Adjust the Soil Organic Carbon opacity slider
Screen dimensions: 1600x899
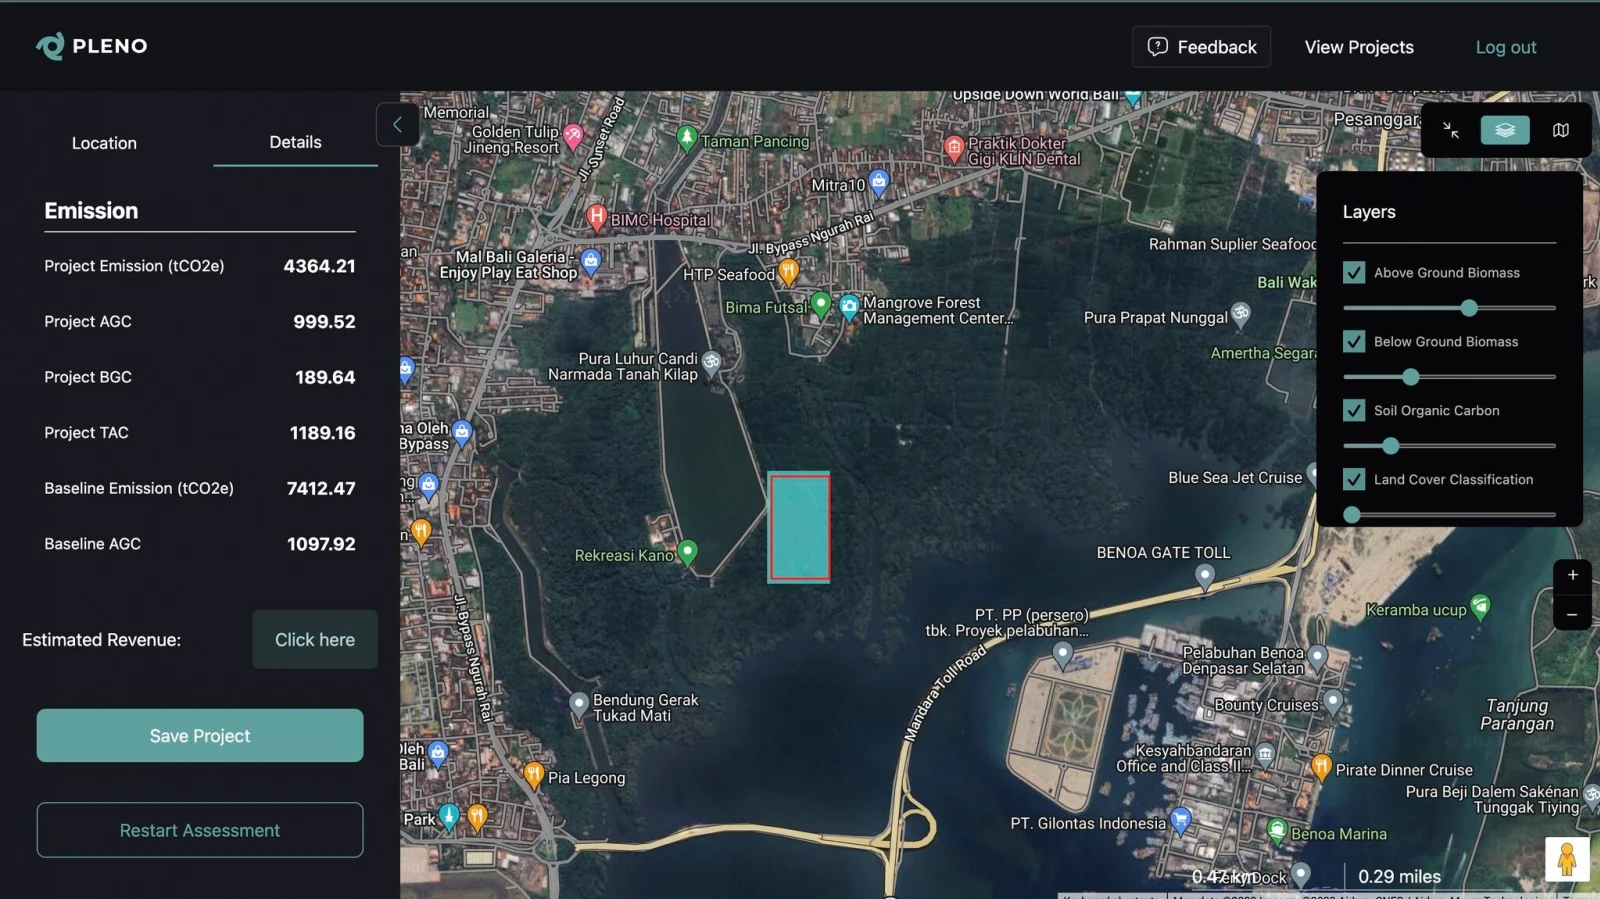[x=1390, y=446]
